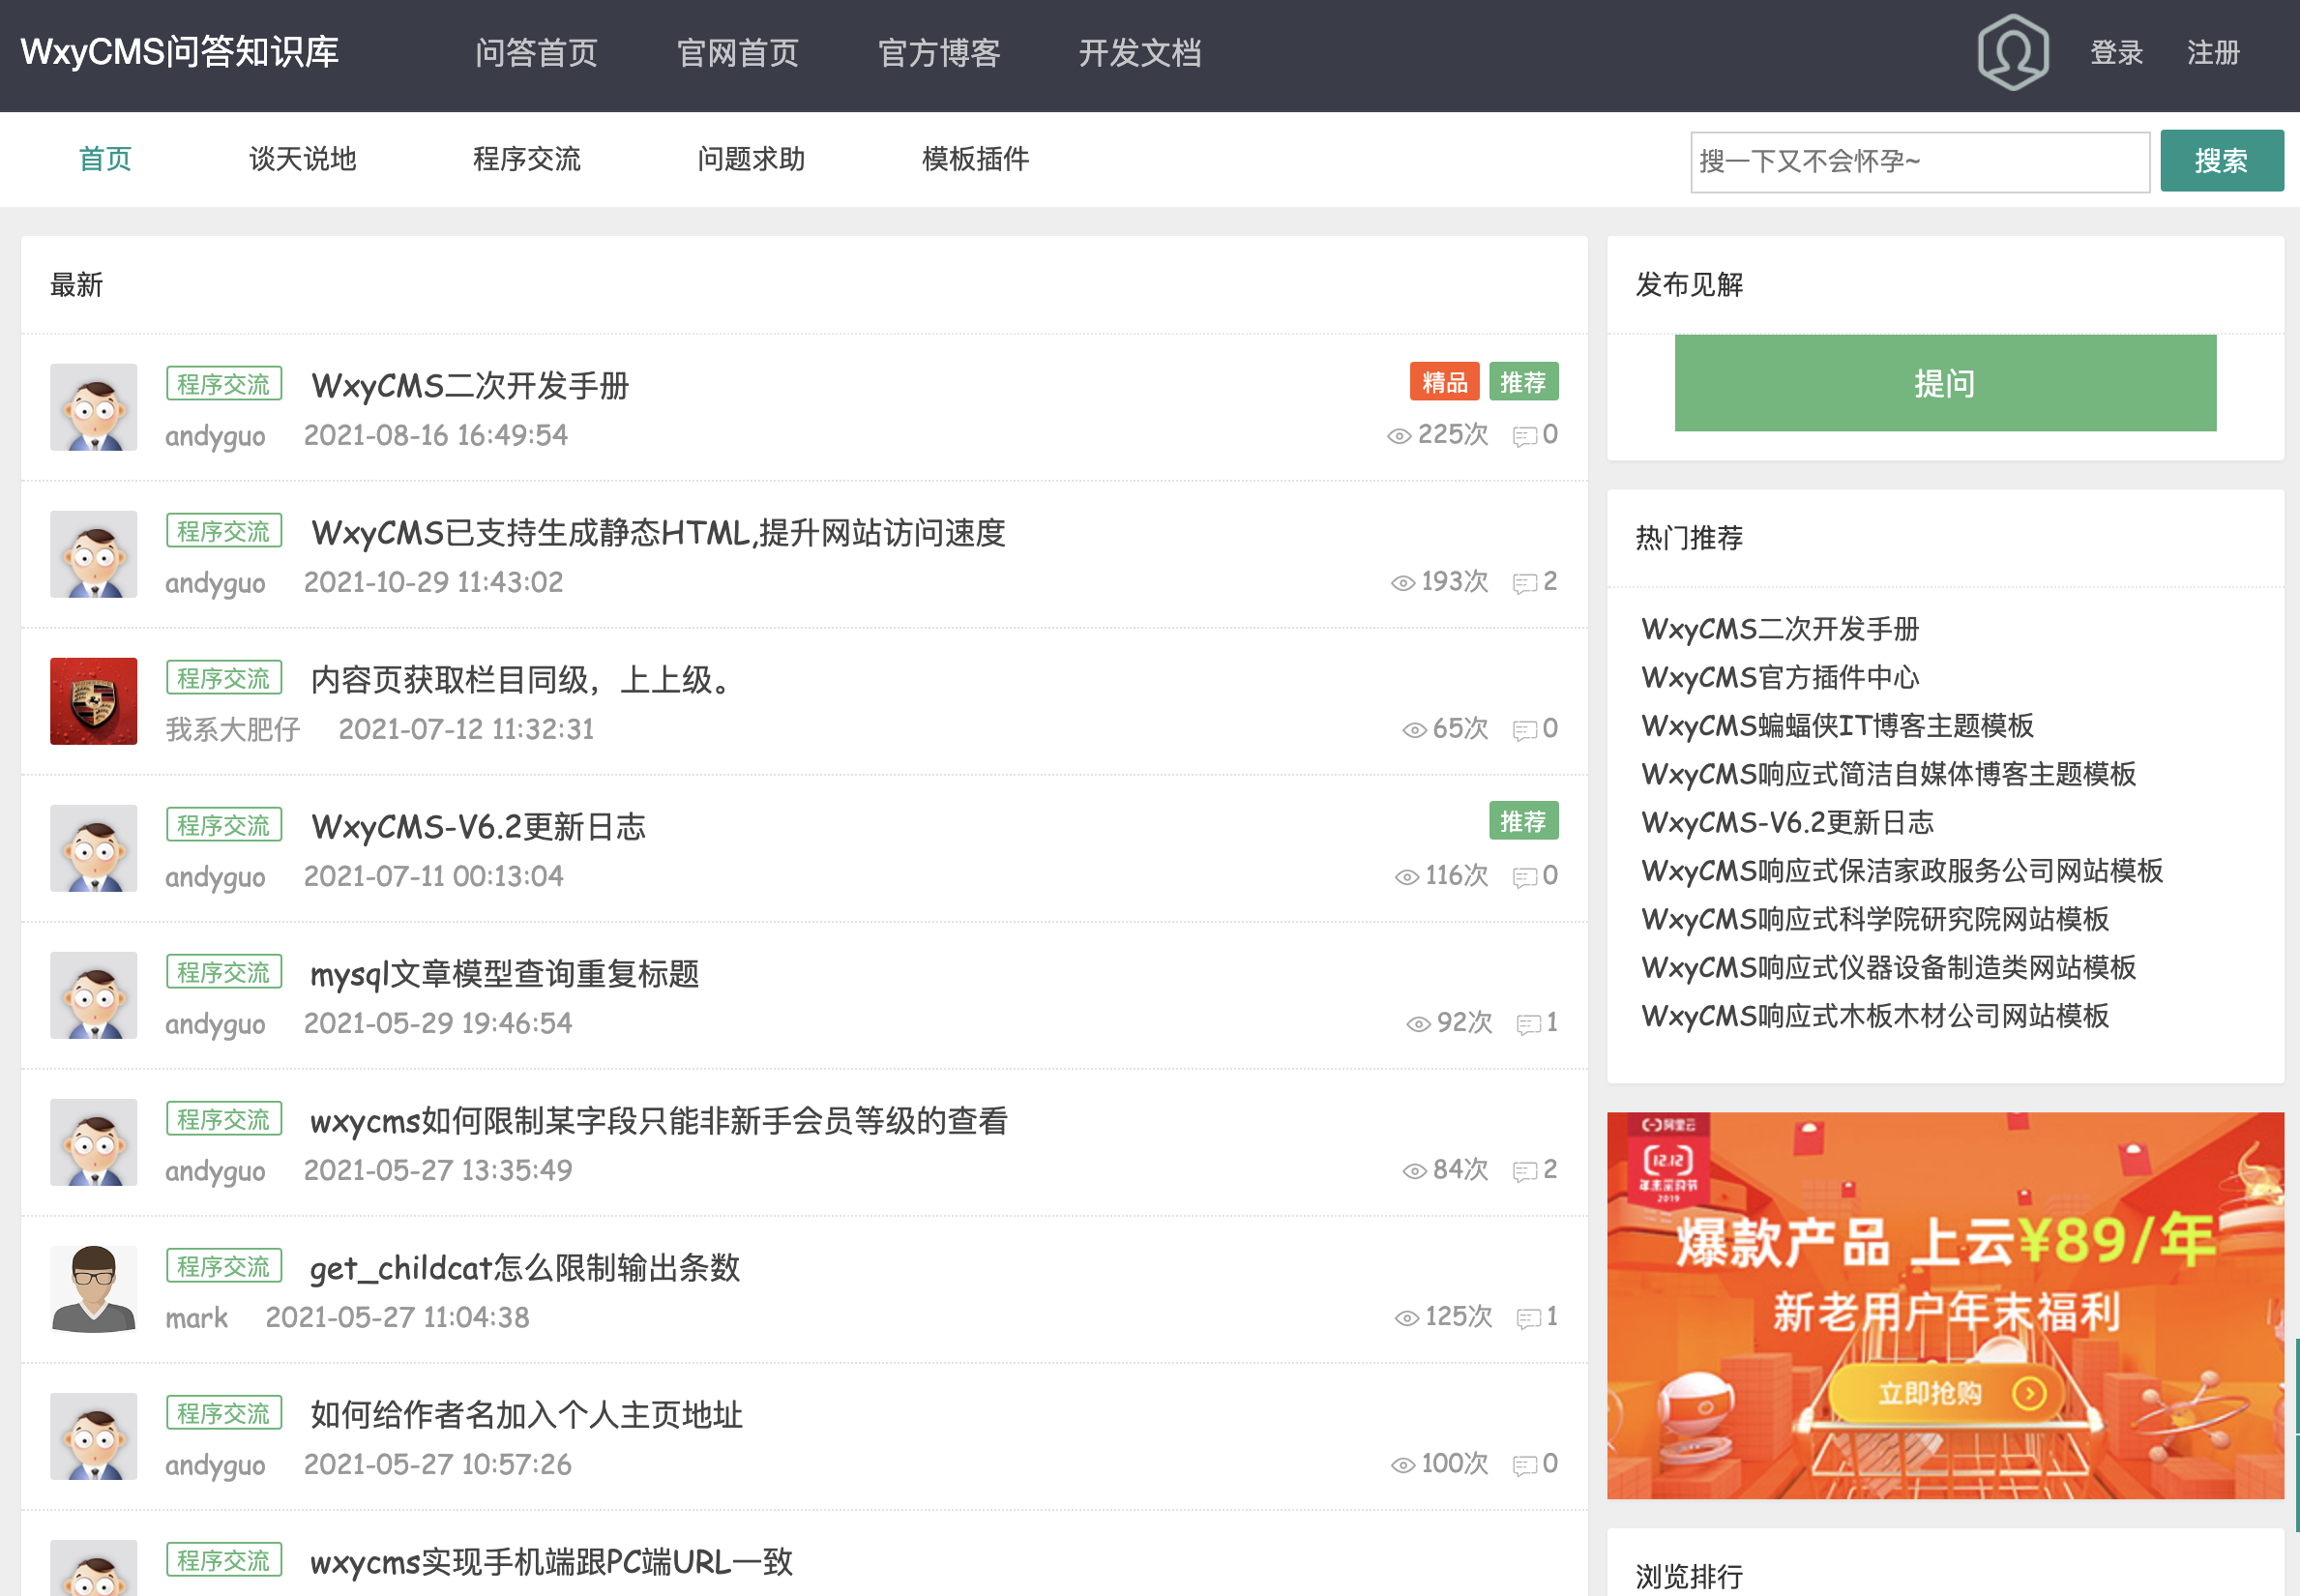
Task: Click eye icon next to 116次
Action: click(1407, 877)
